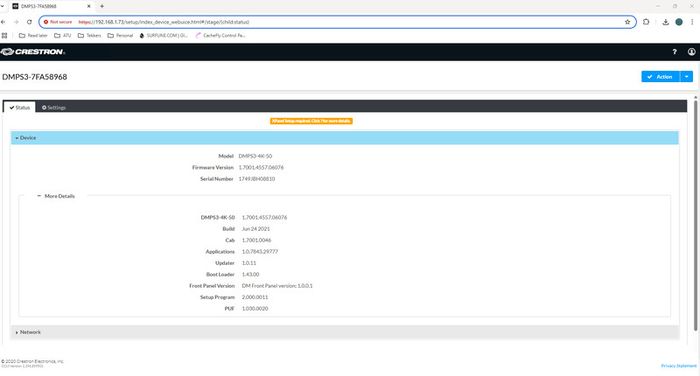Open a new browser tab with plus icon
This screenshot has height=376, width=700.
point(102,6)
